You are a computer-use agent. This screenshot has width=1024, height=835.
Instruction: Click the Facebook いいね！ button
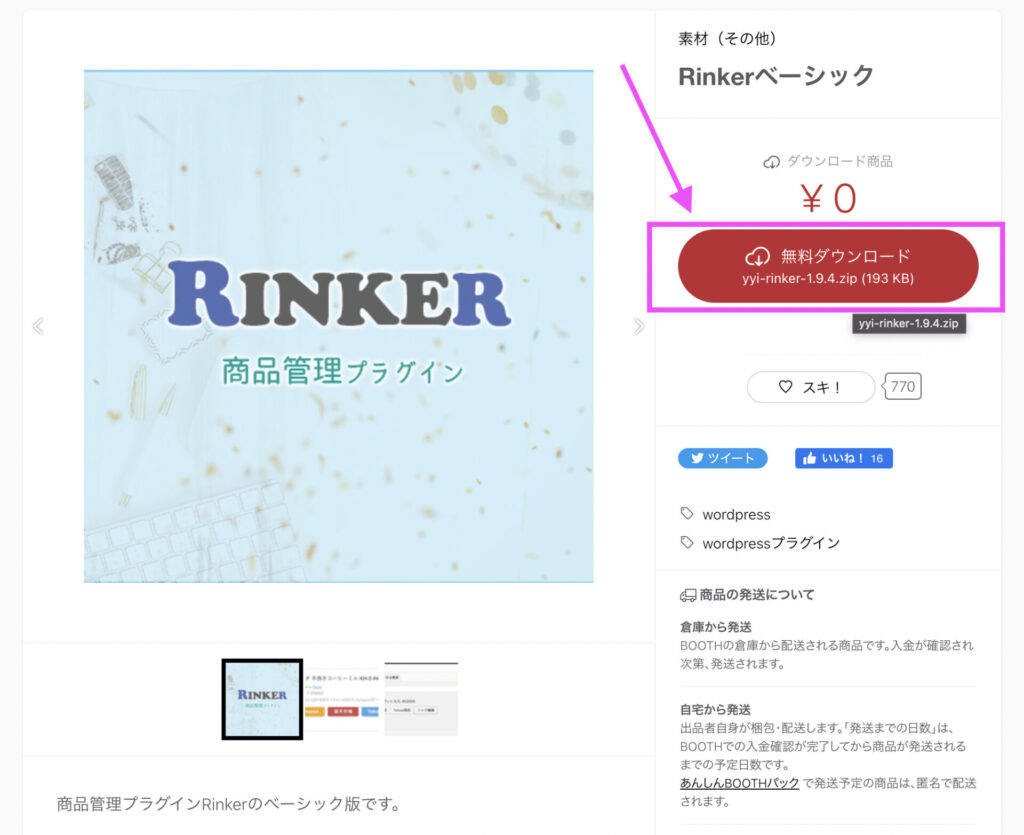click(x=843, y=458)
